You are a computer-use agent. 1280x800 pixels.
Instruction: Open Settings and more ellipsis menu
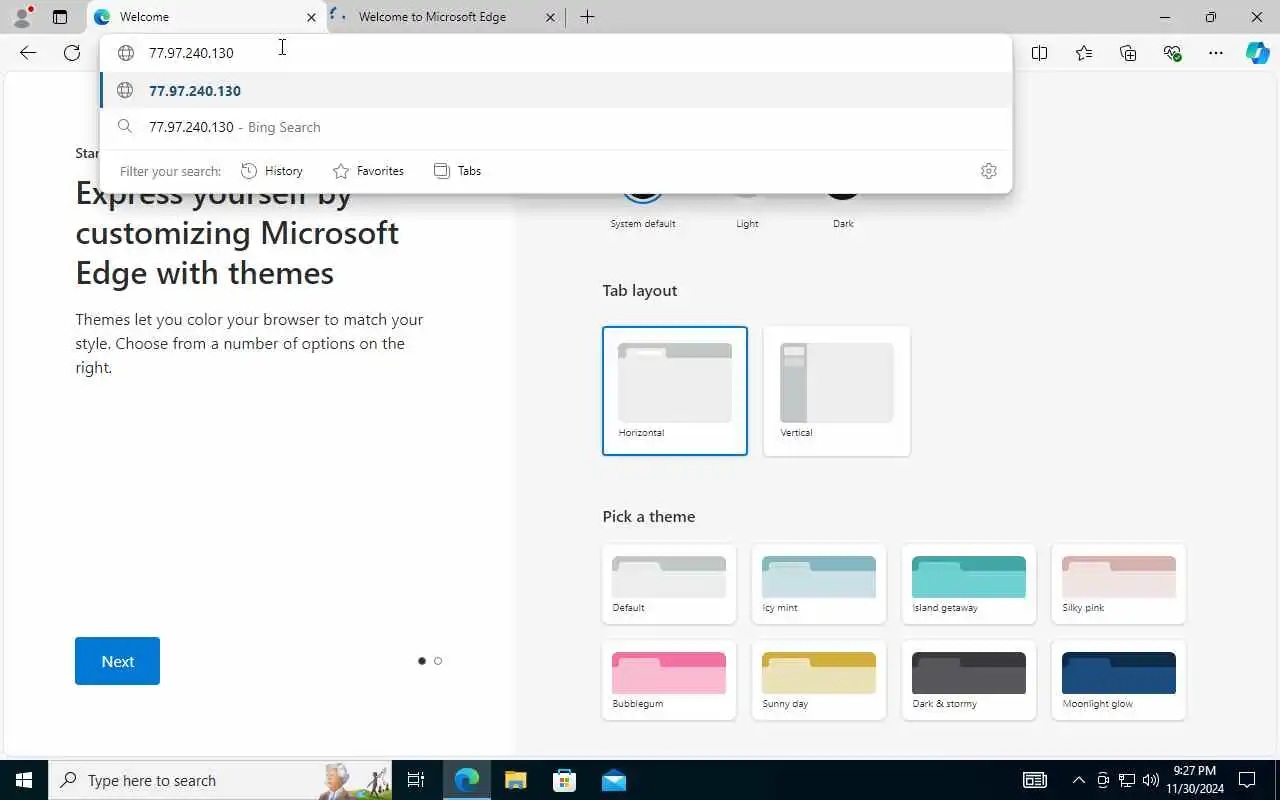coord(1216,53)
